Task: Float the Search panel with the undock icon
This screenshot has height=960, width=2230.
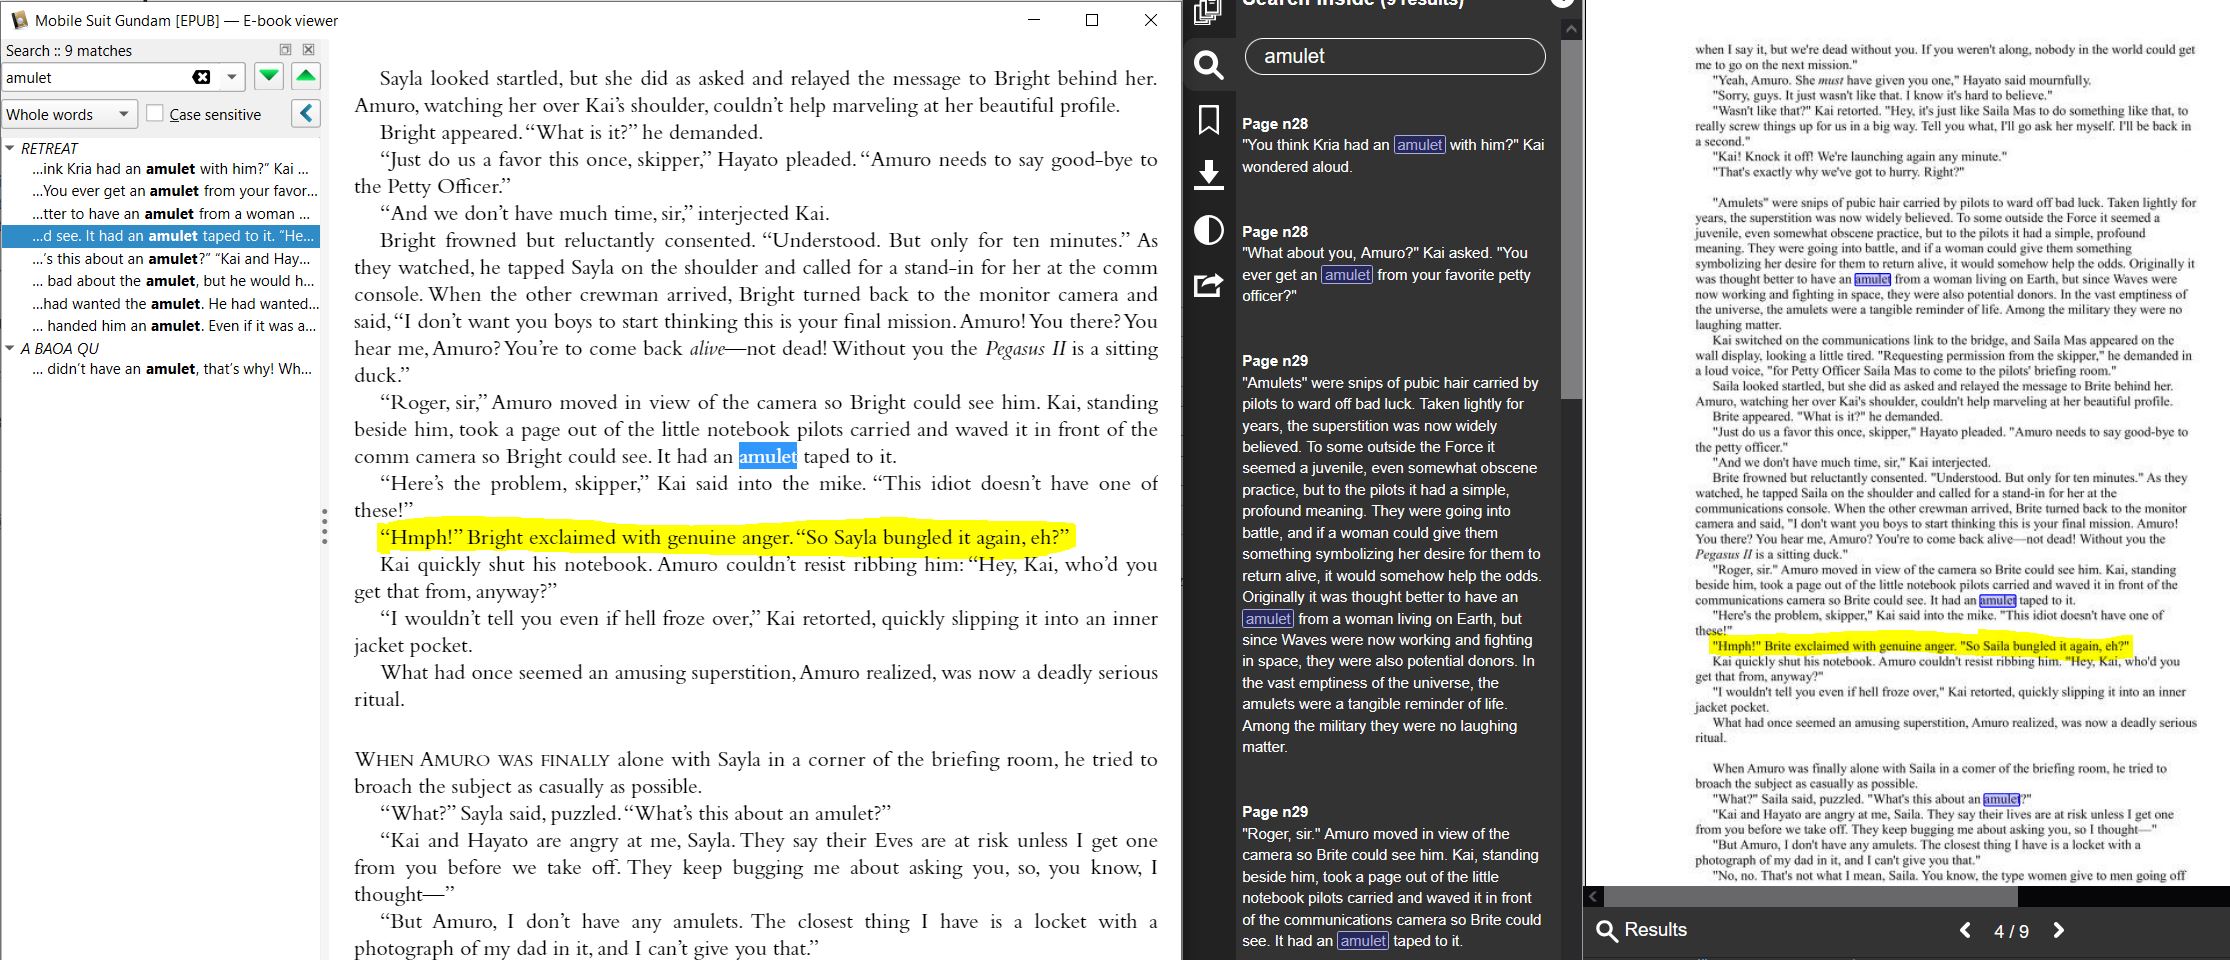Action: [x=285, y=50]
